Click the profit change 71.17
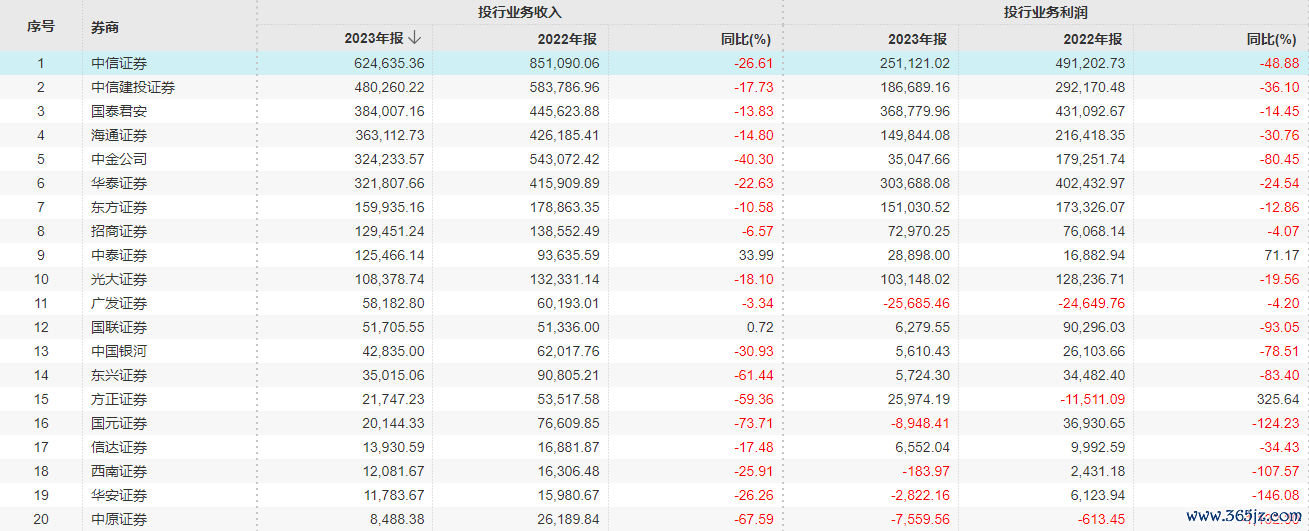The height and width of the screenshot is (531, 1309). [1282, 255]
